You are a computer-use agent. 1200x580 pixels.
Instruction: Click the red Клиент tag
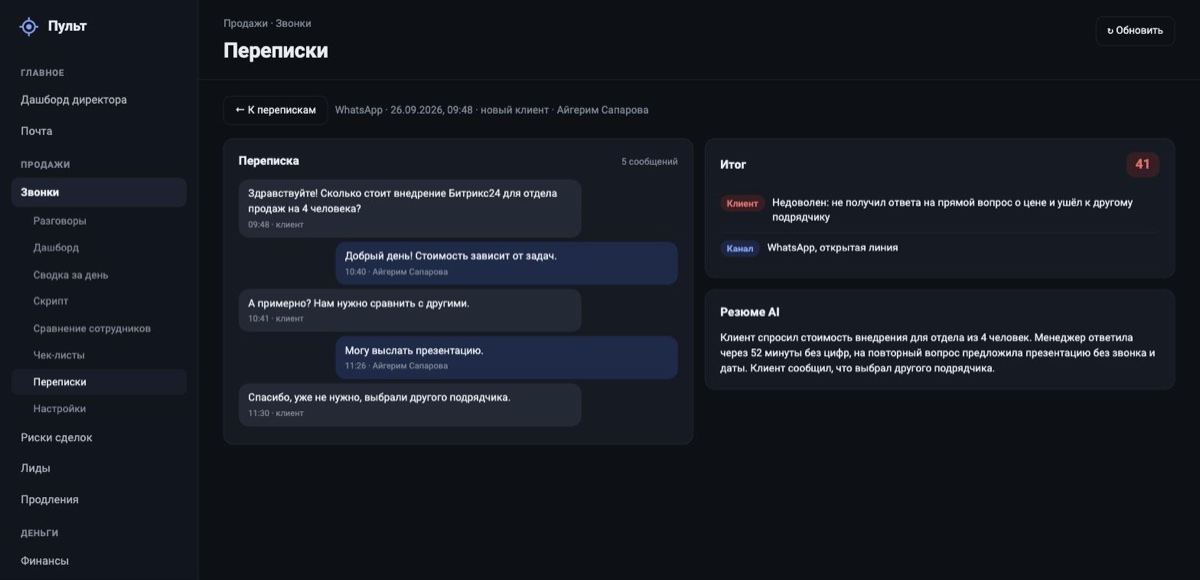tap(742, 203)
